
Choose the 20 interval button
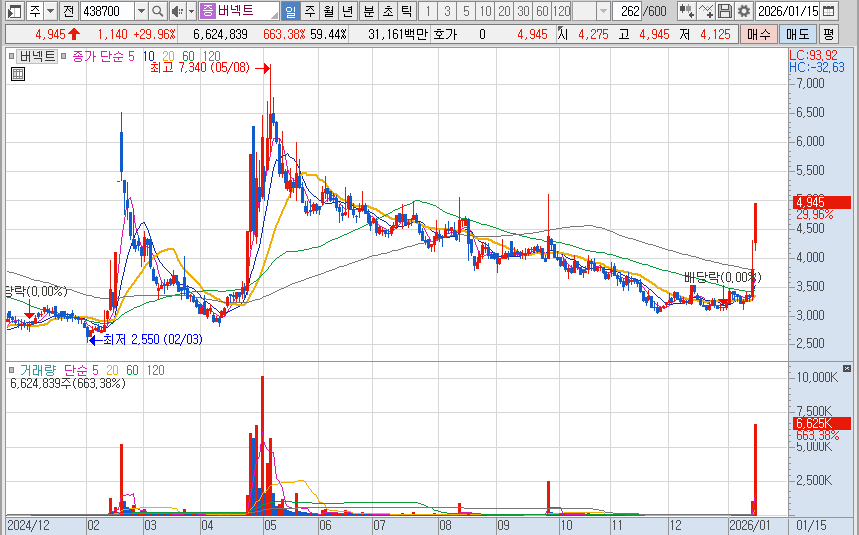[x=504, y=10]
